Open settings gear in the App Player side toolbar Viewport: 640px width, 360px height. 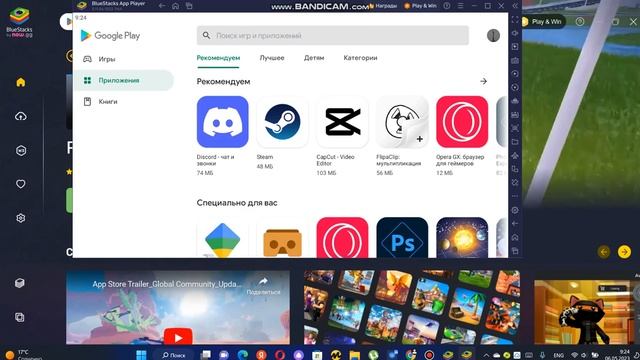[x=515, y=210]
